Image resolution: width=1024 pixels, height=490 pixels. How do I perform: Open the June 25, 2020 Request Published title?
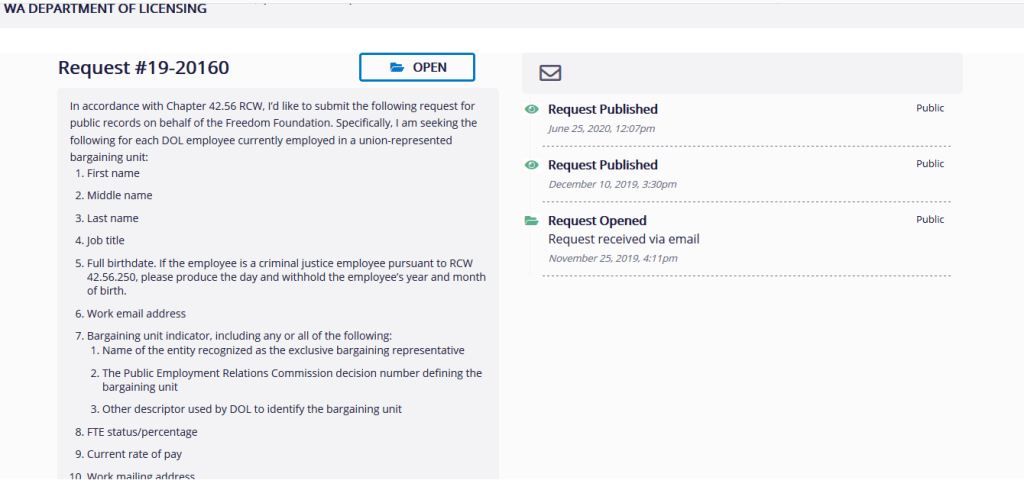(x=602, y=109)
